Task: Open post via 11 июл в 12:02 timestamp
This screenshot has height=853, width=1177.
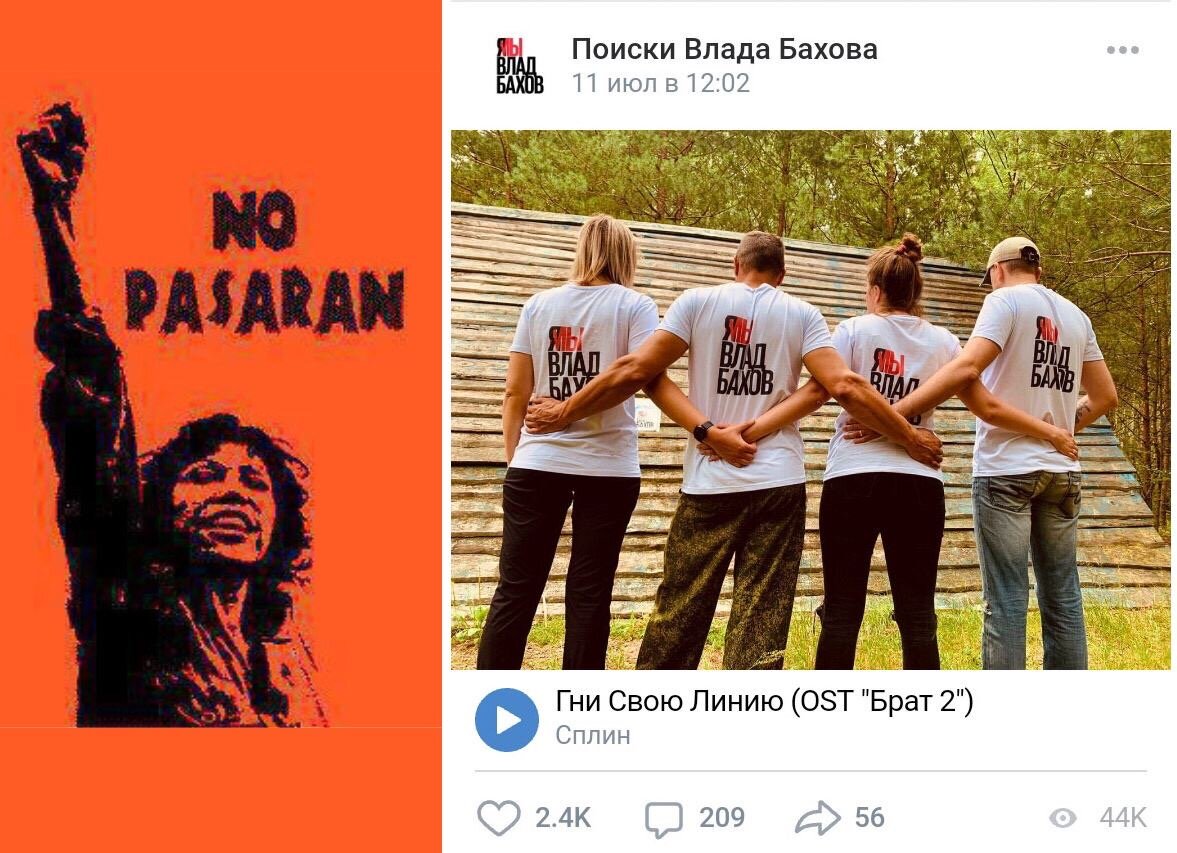Action: [661, 83]
